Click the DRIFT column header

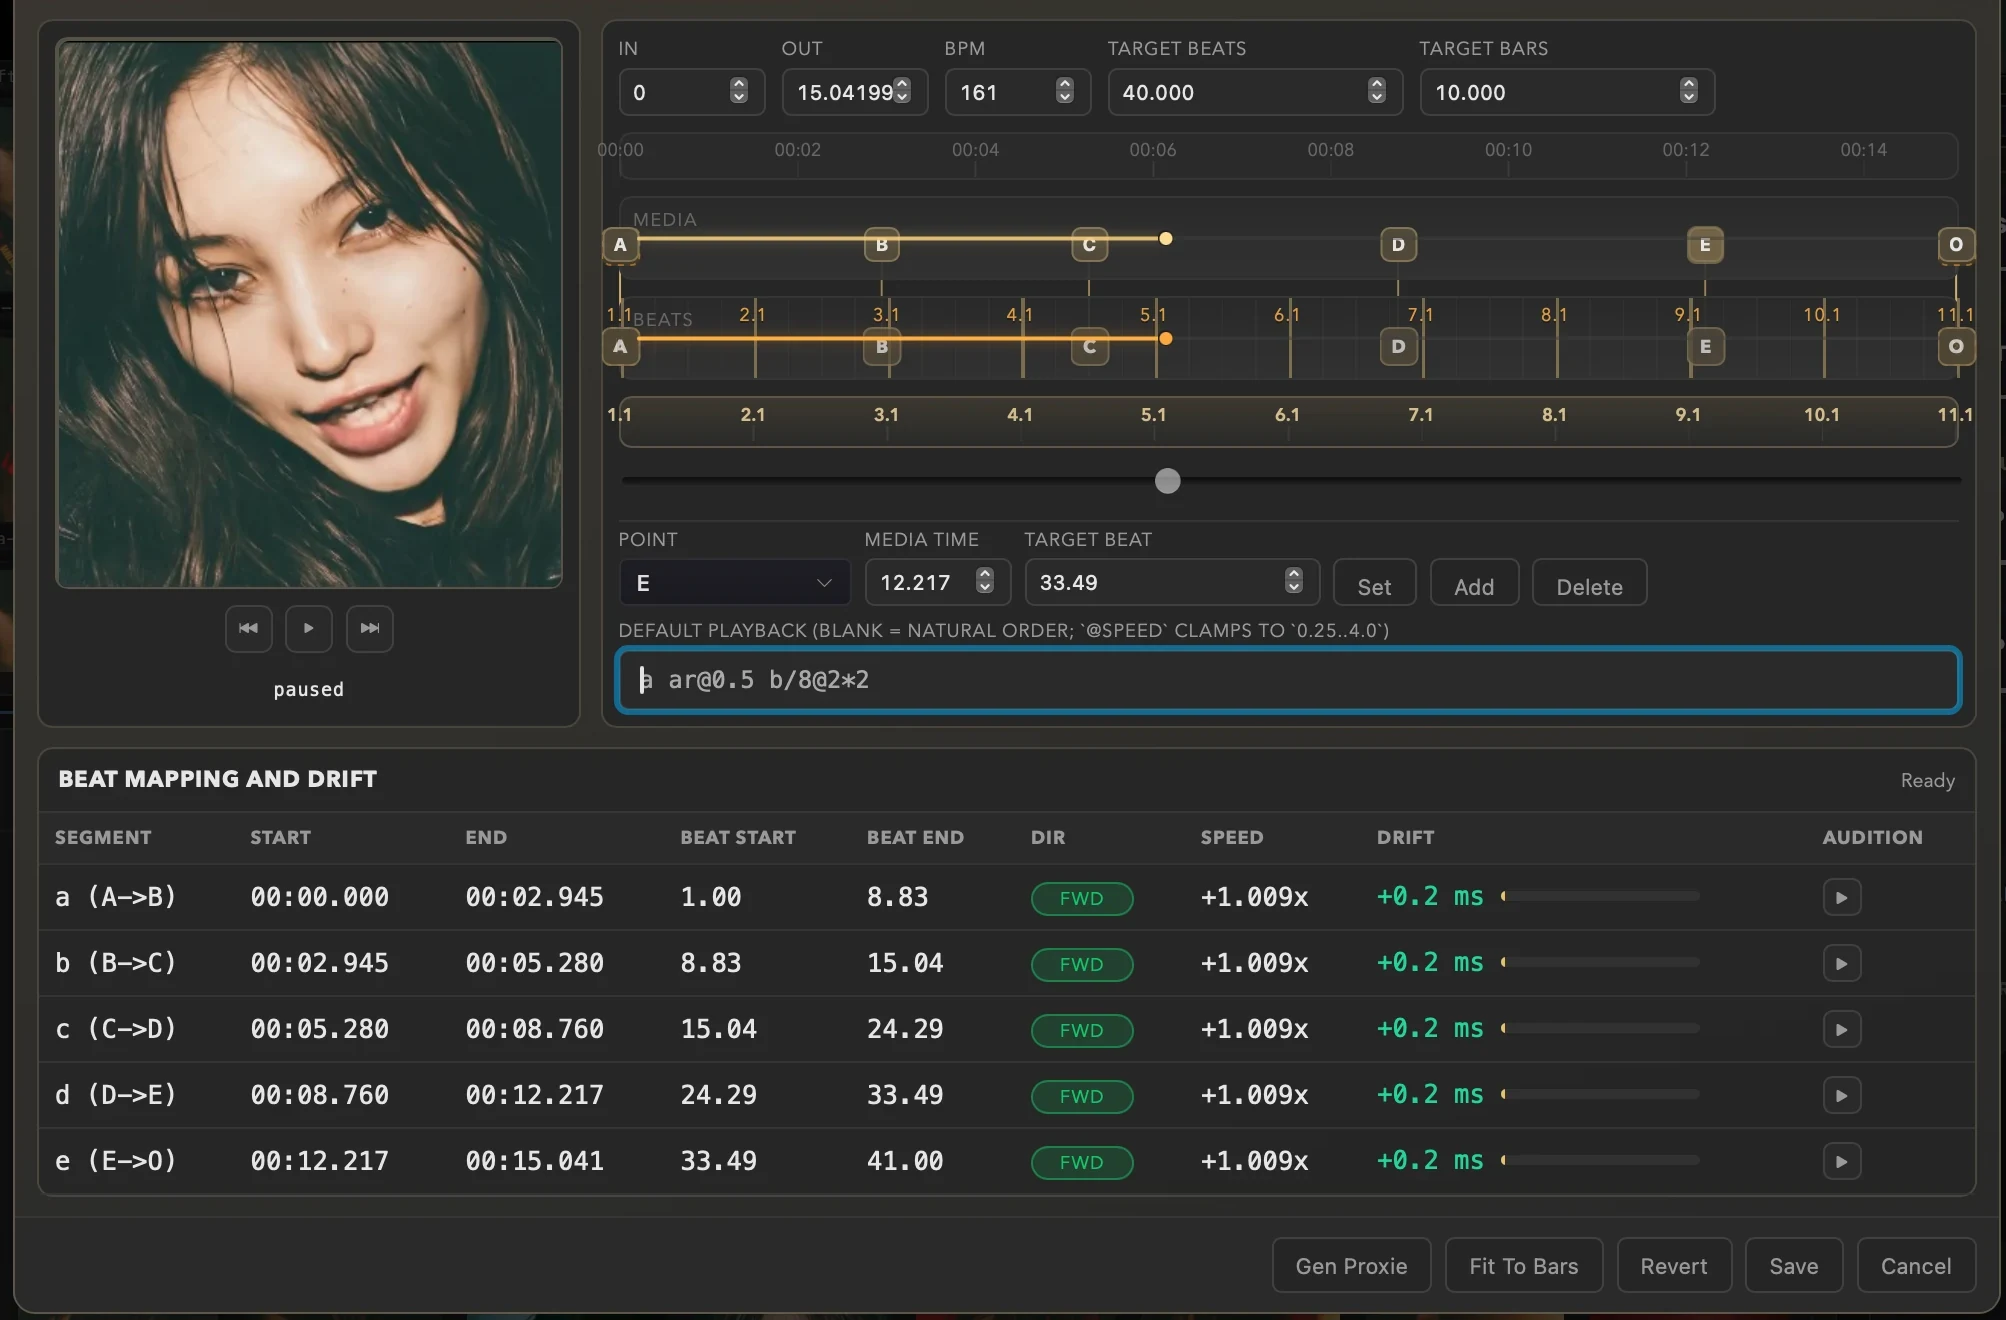pyautogui.click(x=1405, y=837)
